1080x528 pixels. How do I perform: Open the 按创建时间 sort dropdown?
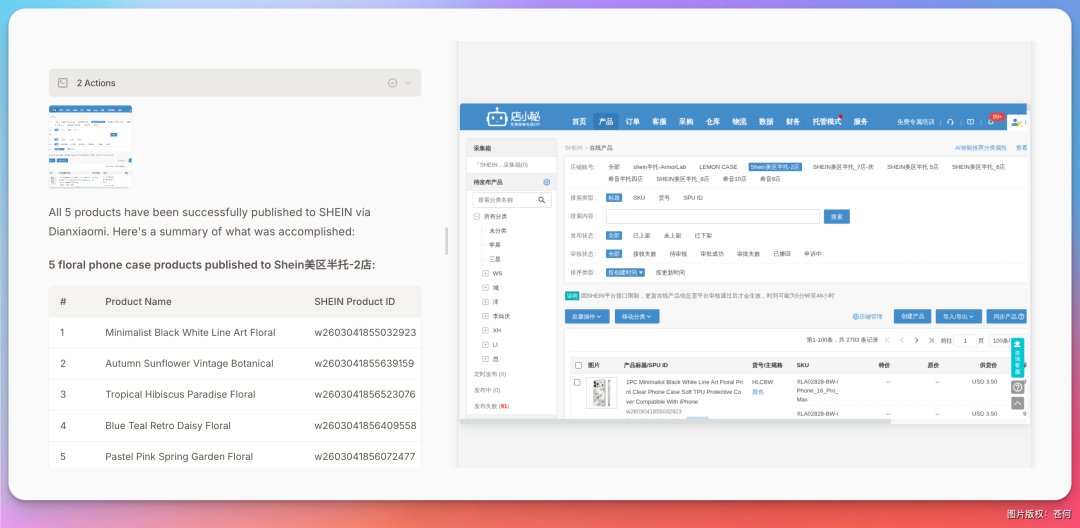click(x=625, y=272)
